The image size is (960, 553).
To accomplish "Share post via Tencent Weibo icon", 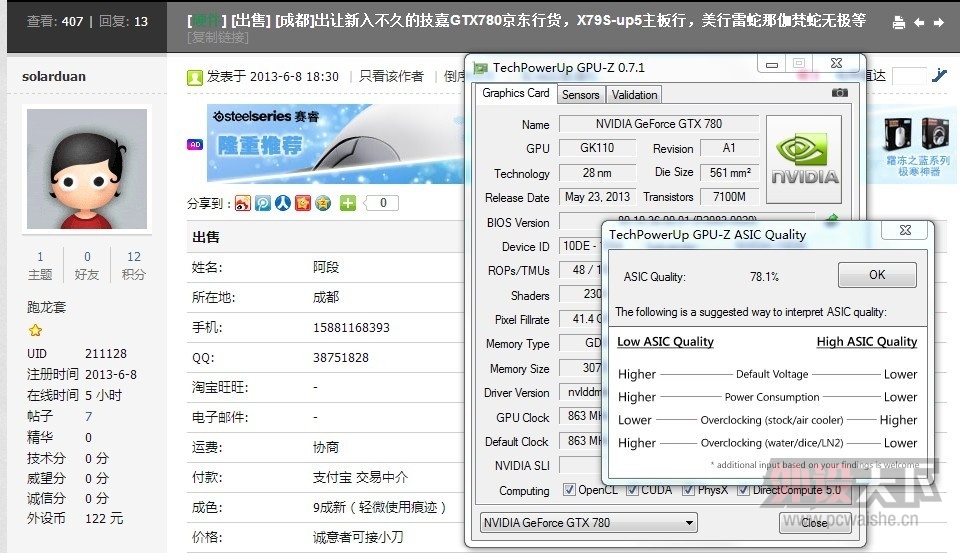I will [263, 203].
